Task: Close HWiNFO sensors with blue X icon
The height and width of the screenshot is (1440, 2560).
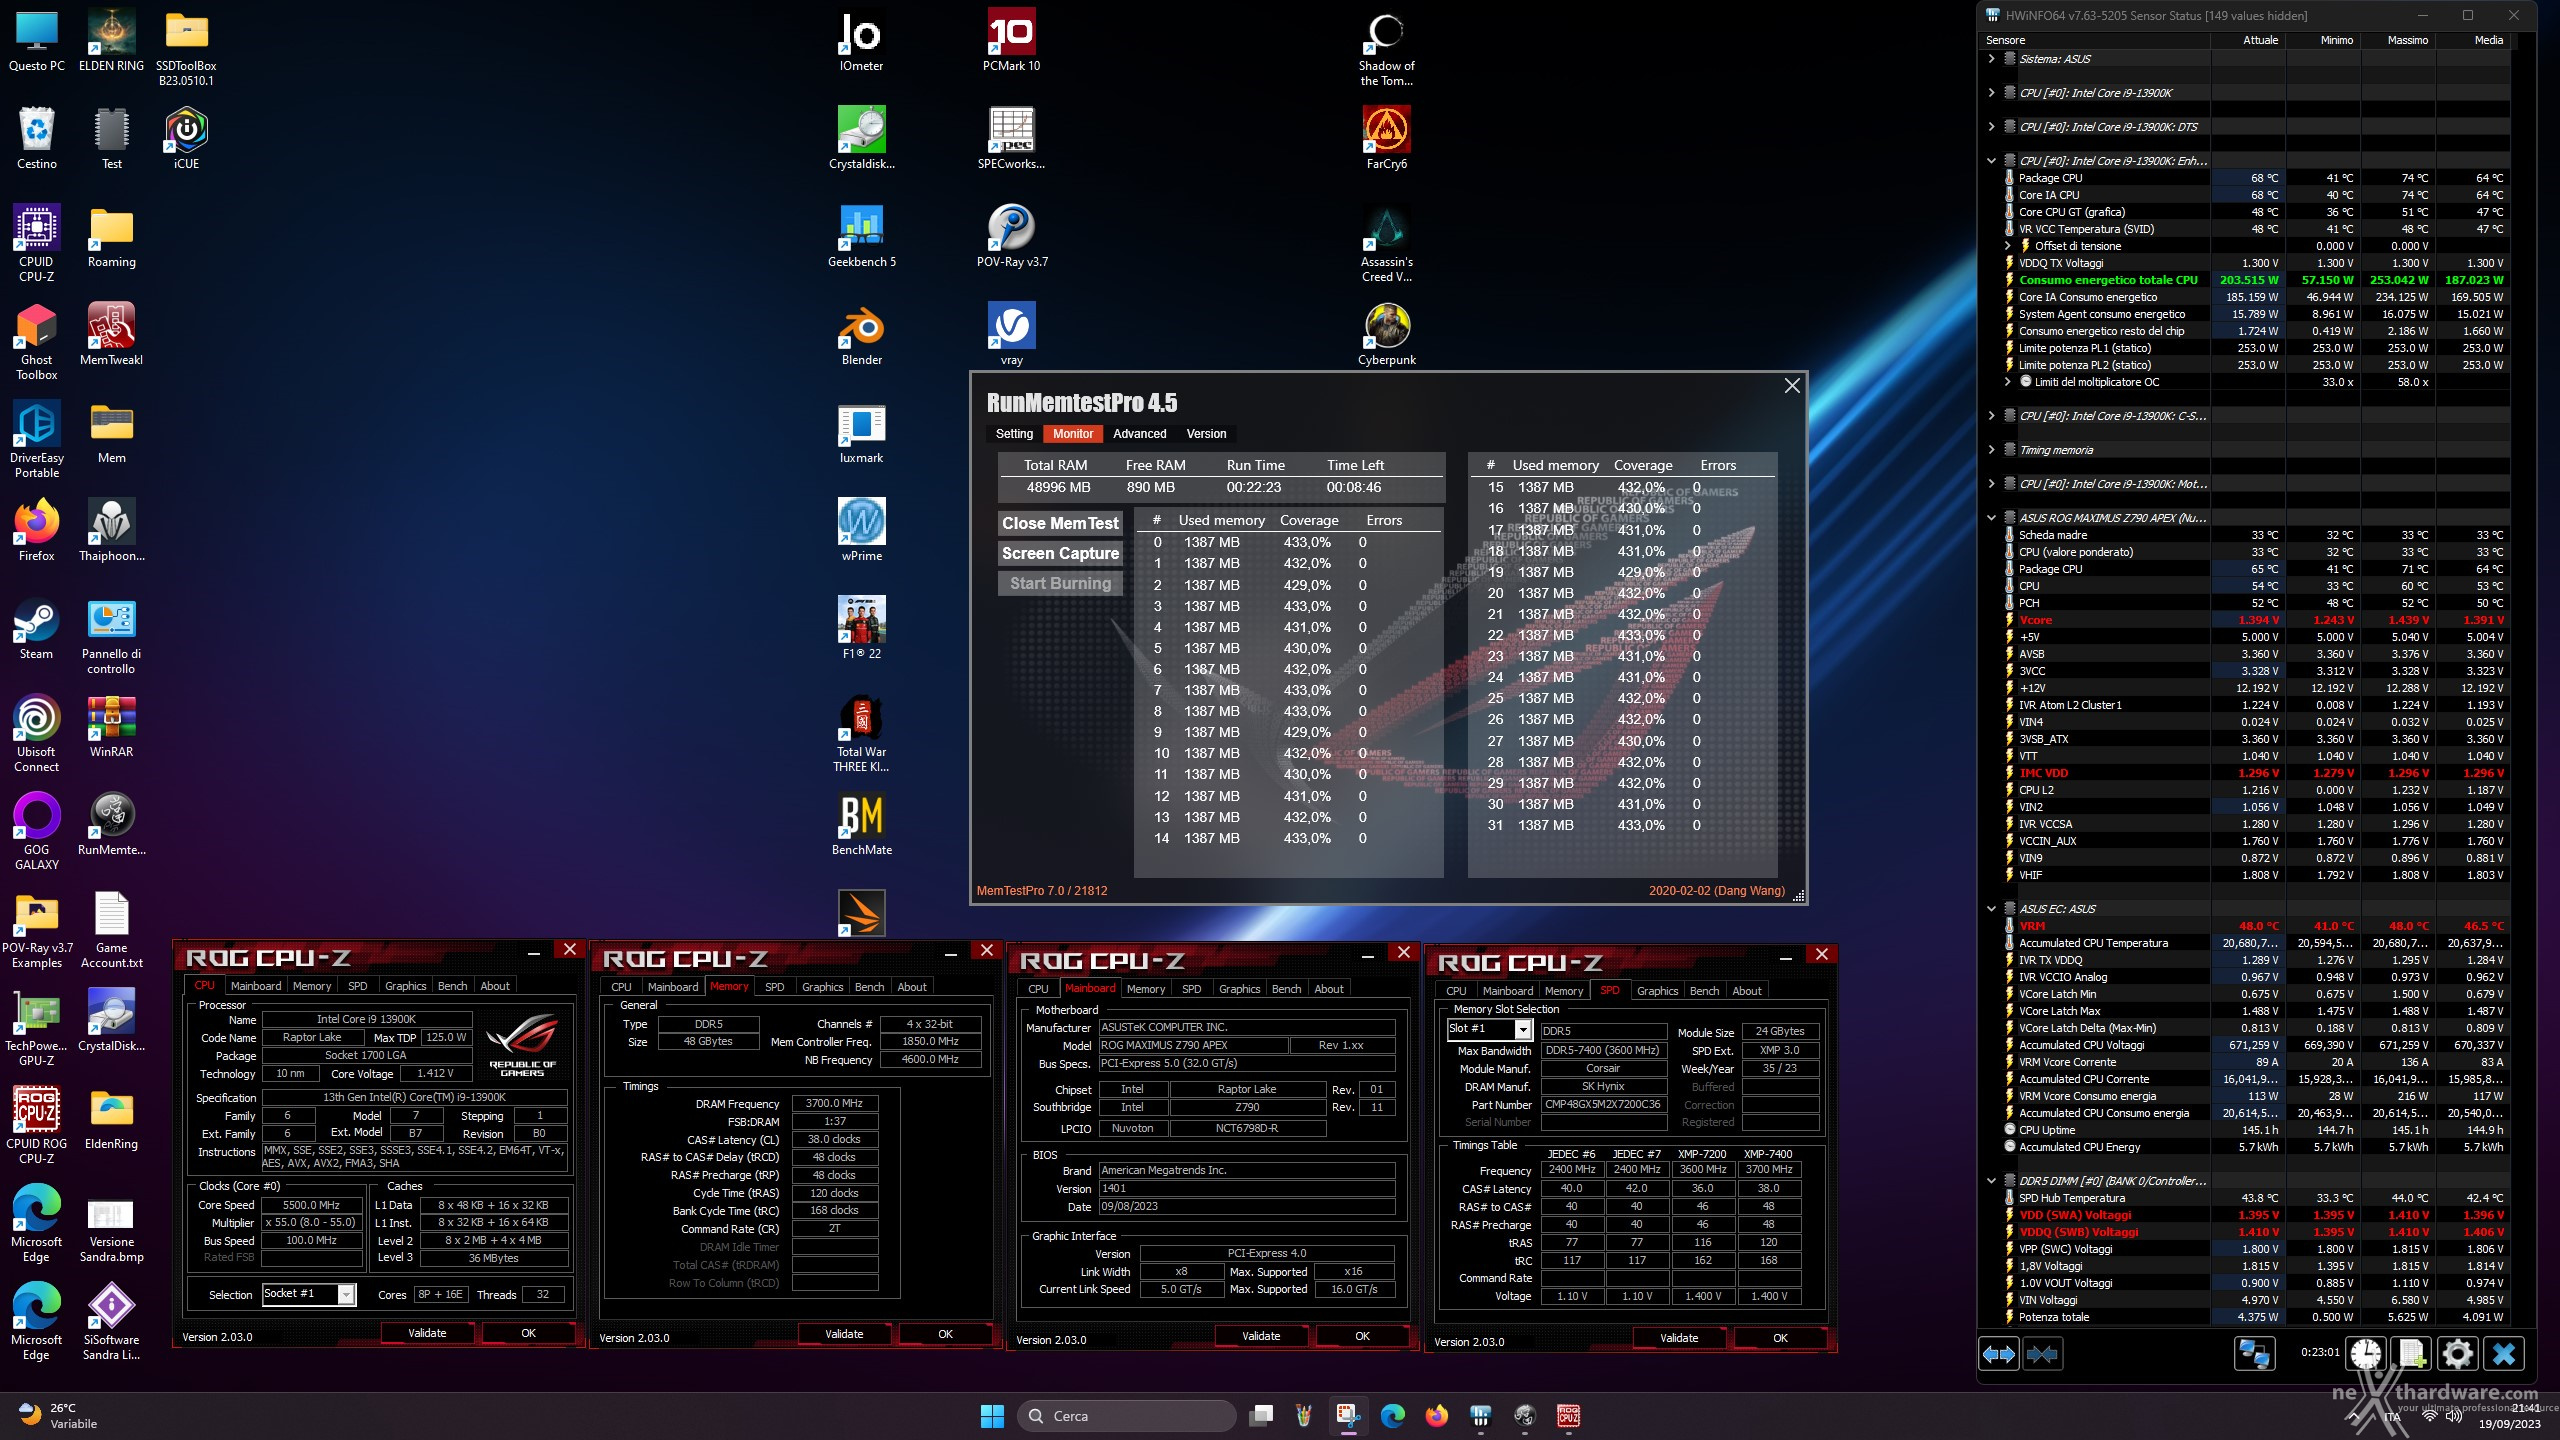Action: (x=2504, y=1354)
